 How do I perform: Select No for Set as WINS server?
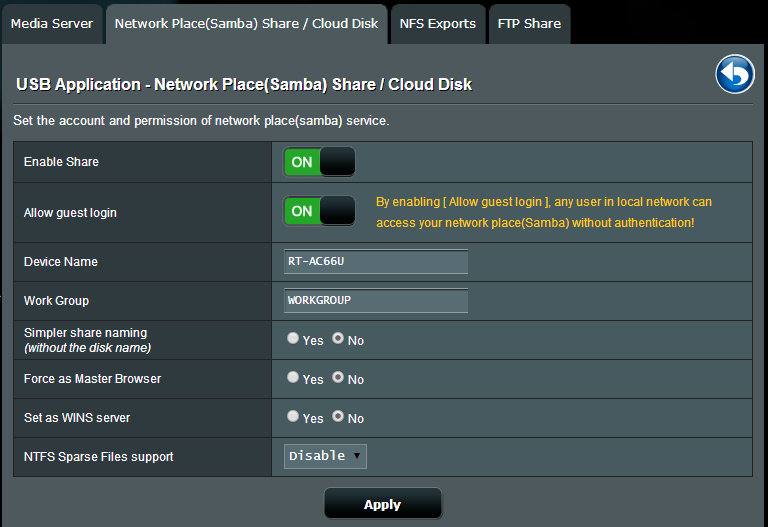pos(338,417)
